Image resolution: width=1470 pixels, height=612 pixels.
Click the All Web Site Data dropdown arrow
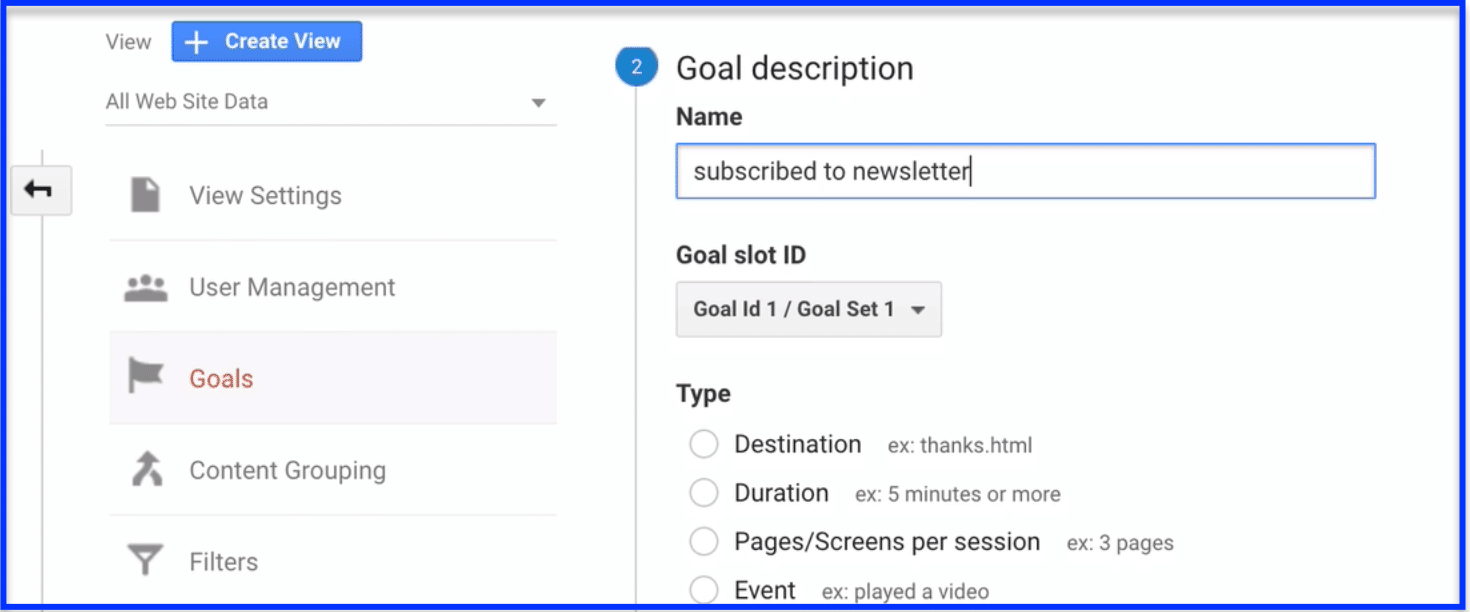pyautogui.click(x=538, y=103)
